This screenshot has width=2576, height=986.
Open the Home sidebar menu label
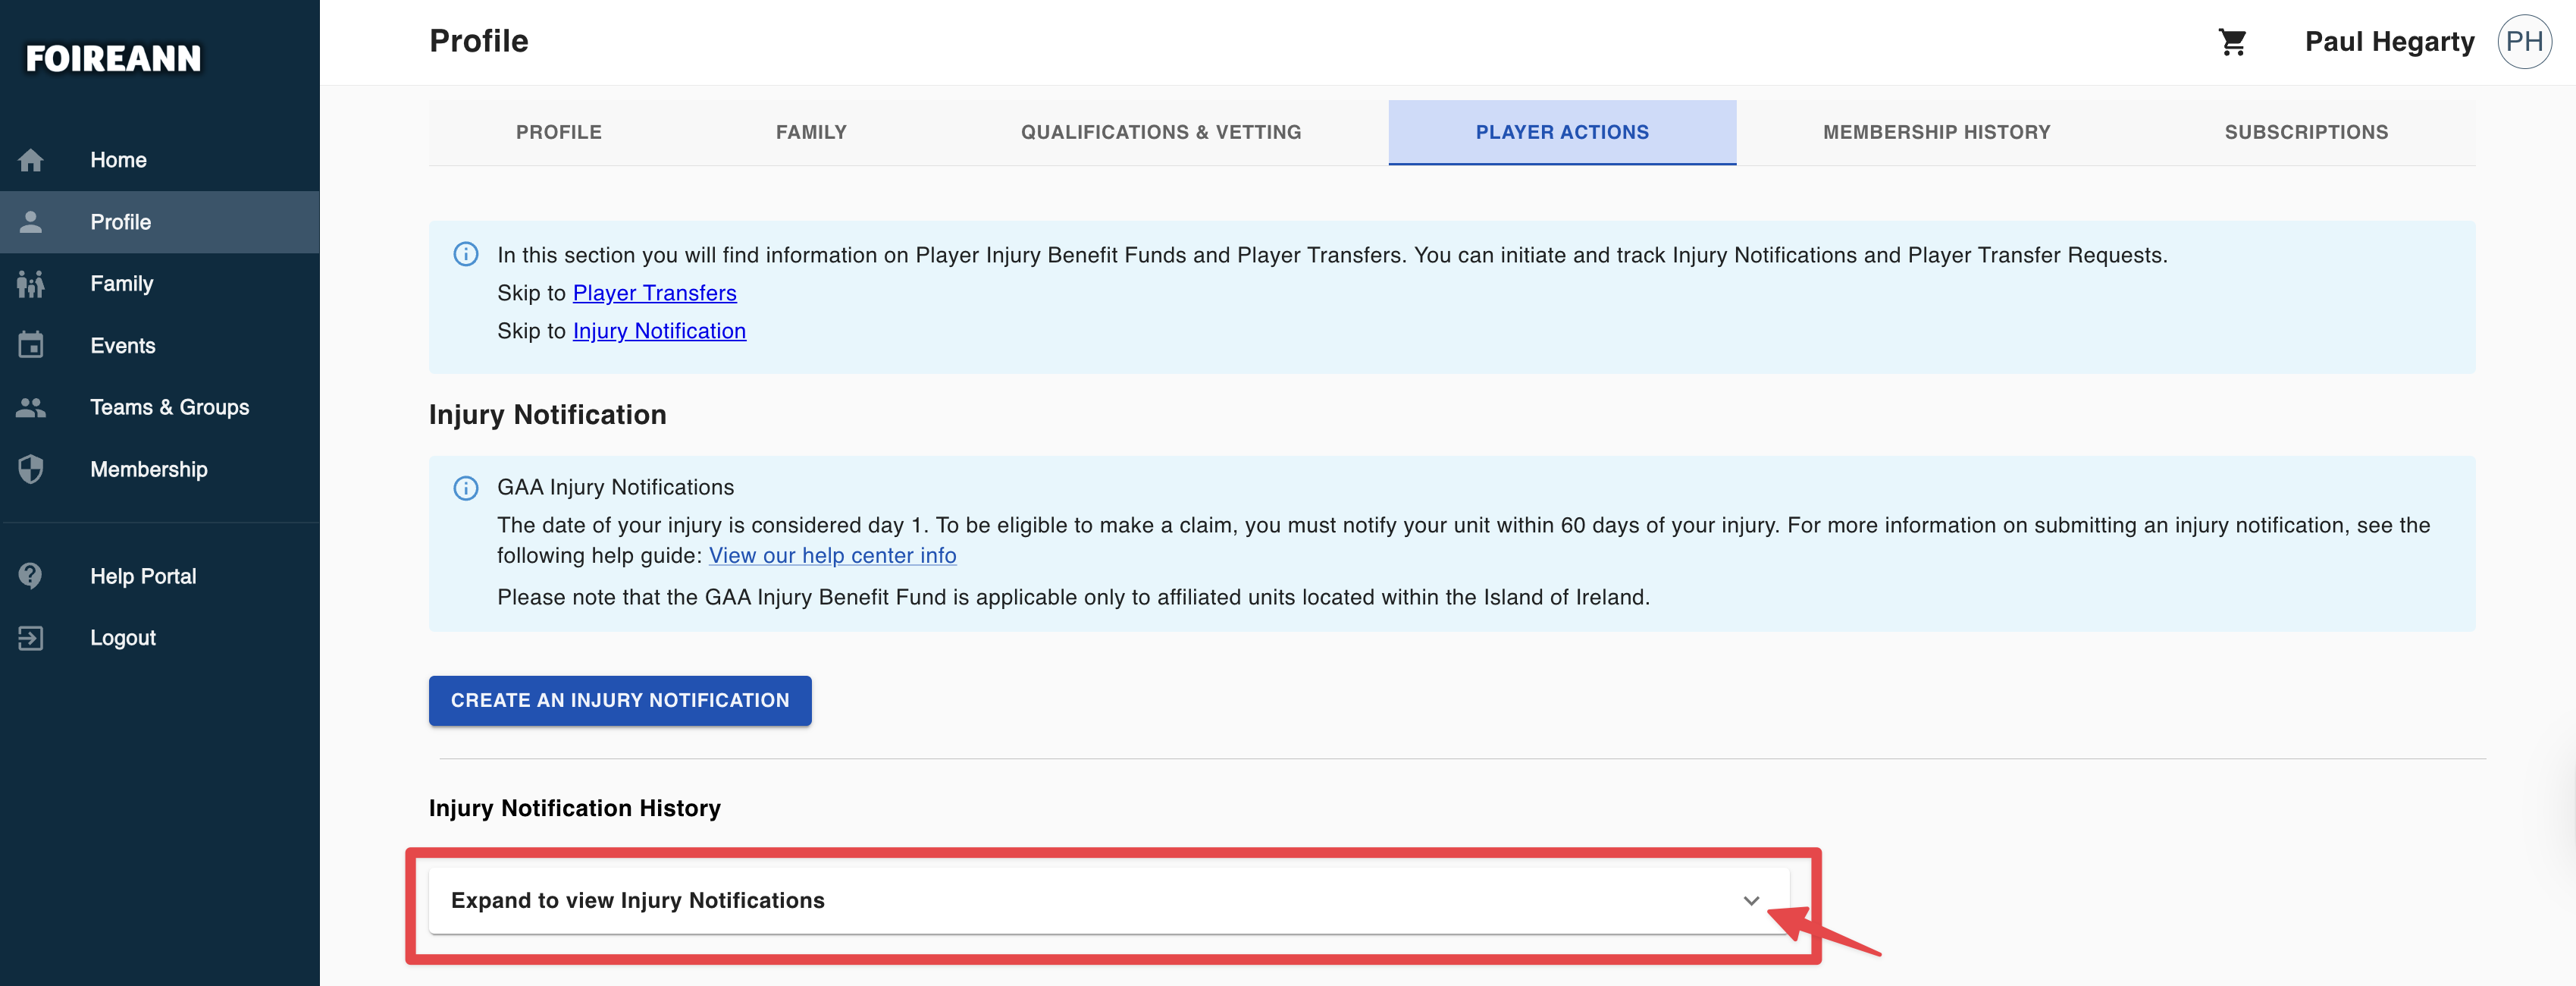pyautogui.click(x=118, y=160)
